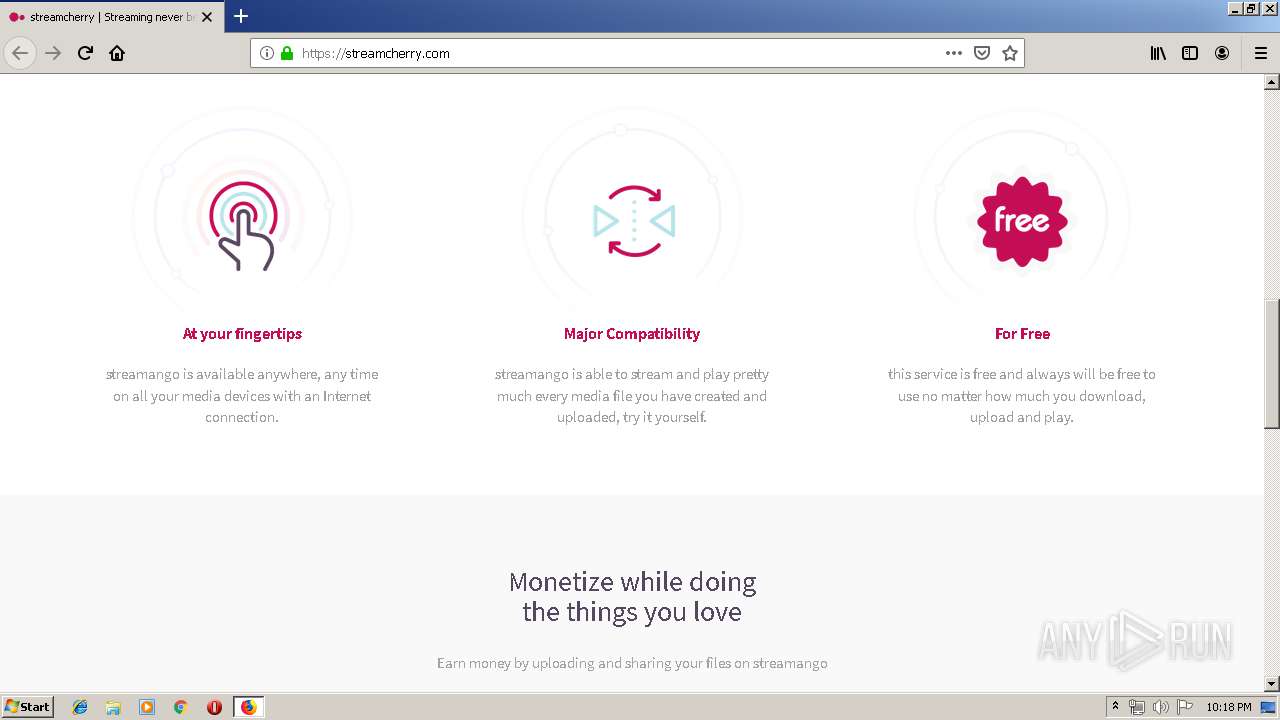Show site information icon in address bar
Image resolution: width=1280 pixels, height=720 pixels.
[x=267, y=53]
